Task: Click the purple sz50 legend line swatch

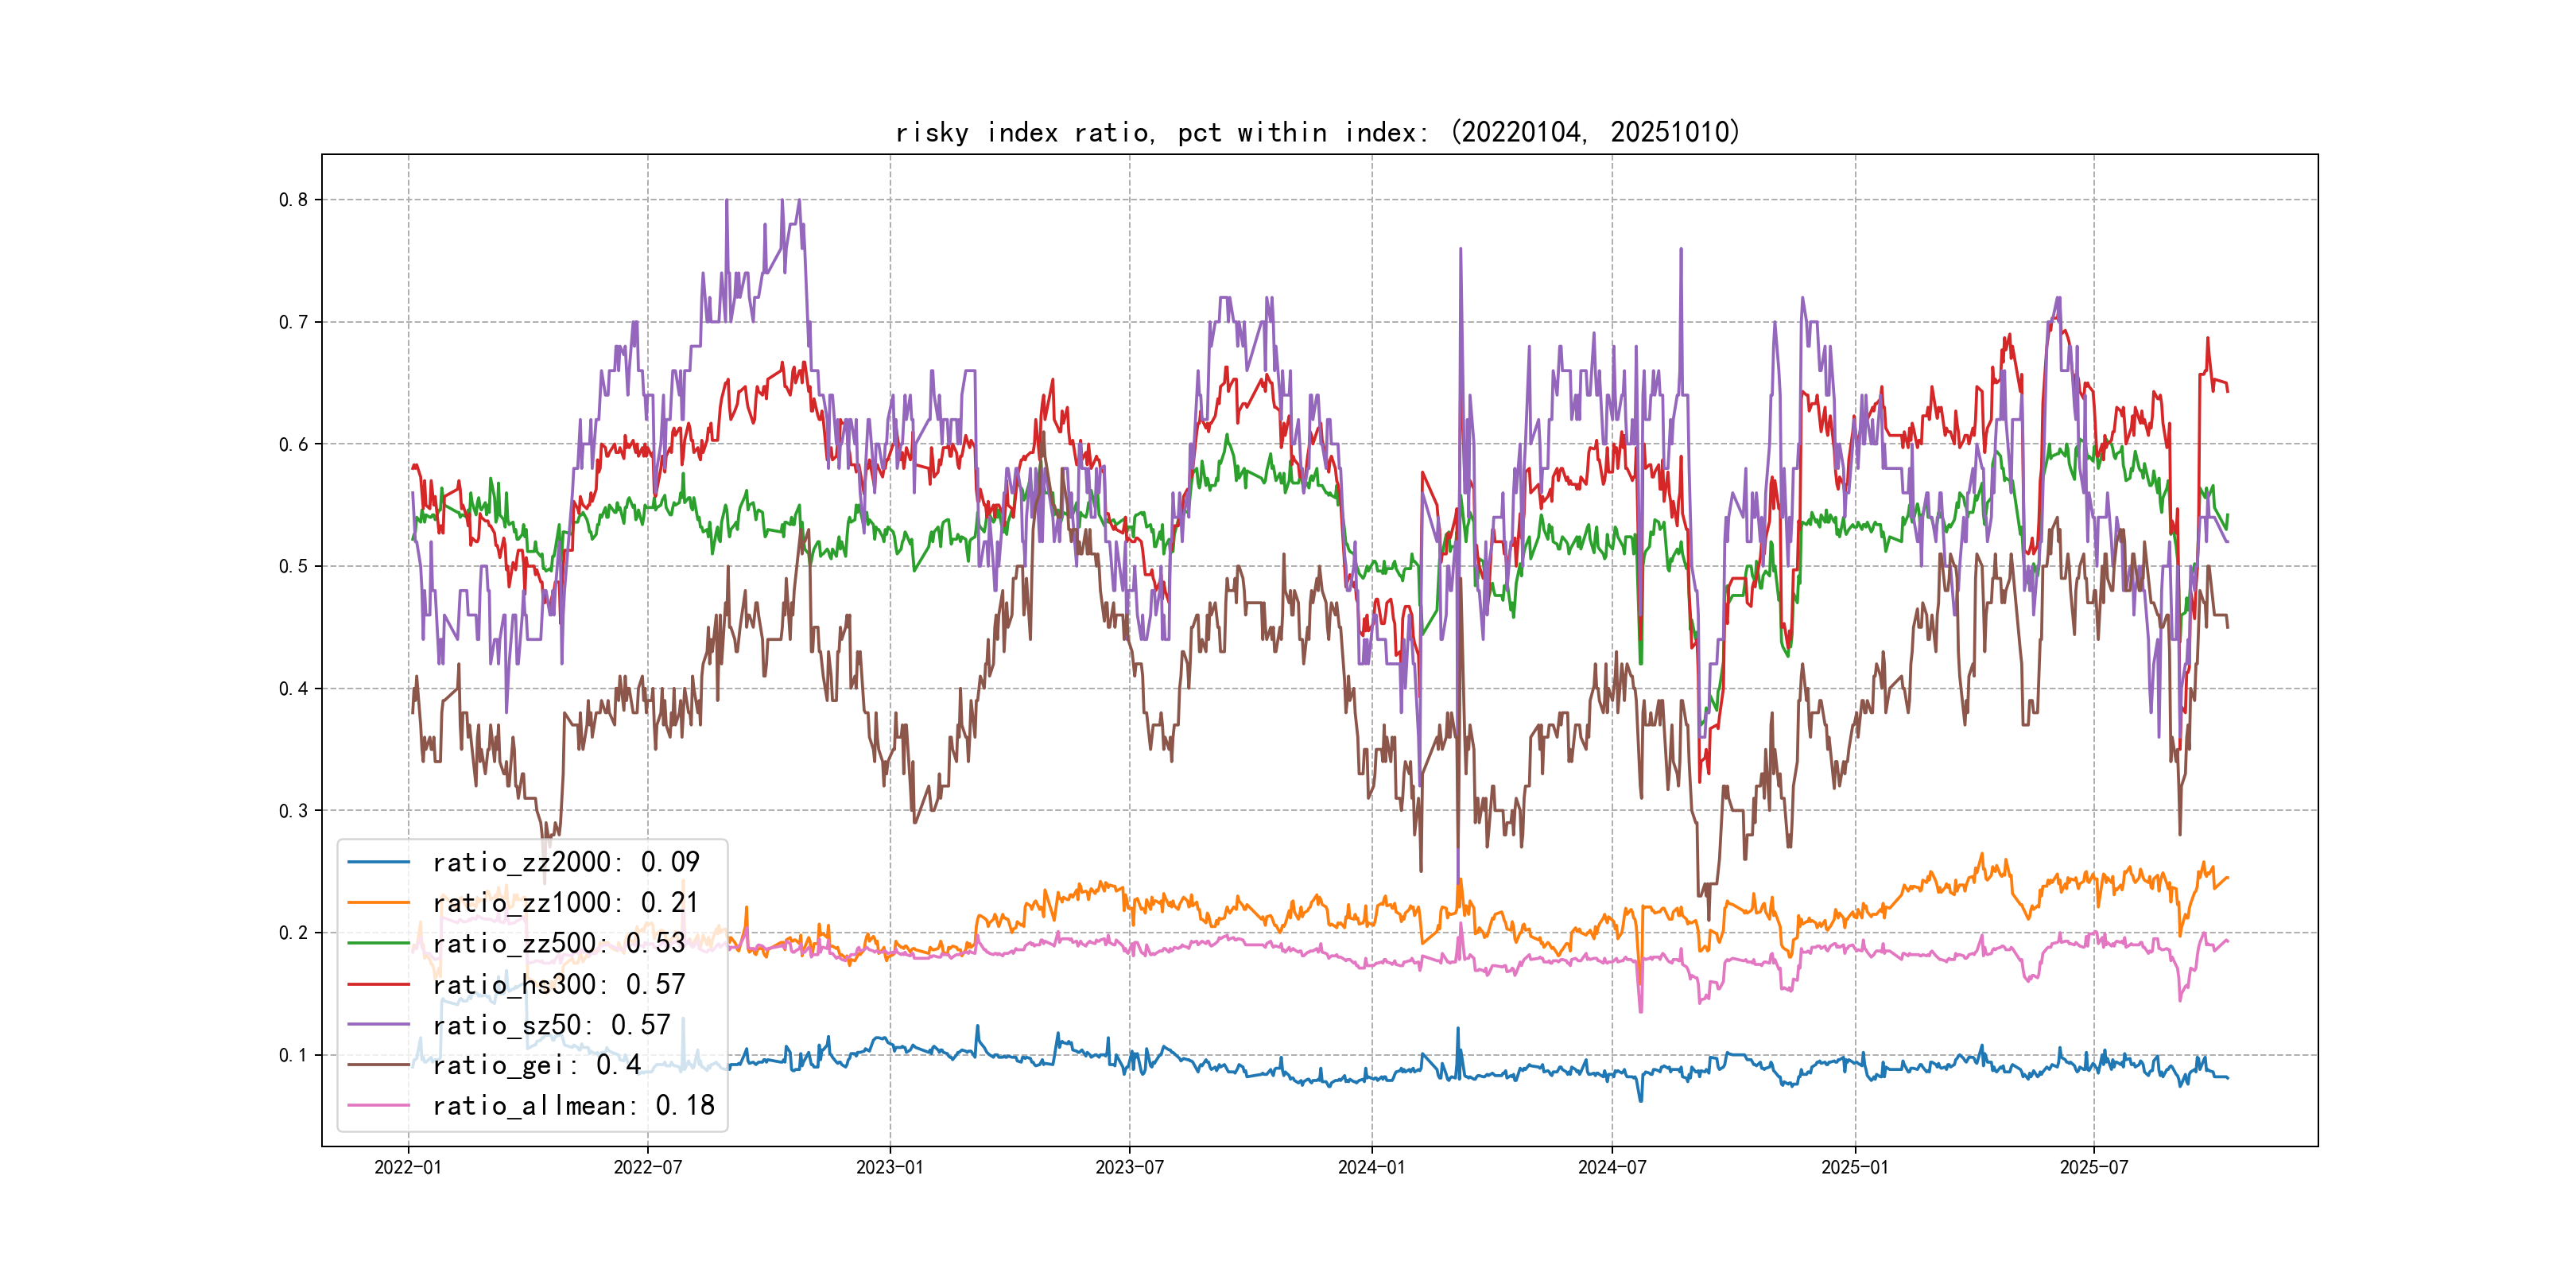Action: pyautogui.click(x=378, y=1025)
